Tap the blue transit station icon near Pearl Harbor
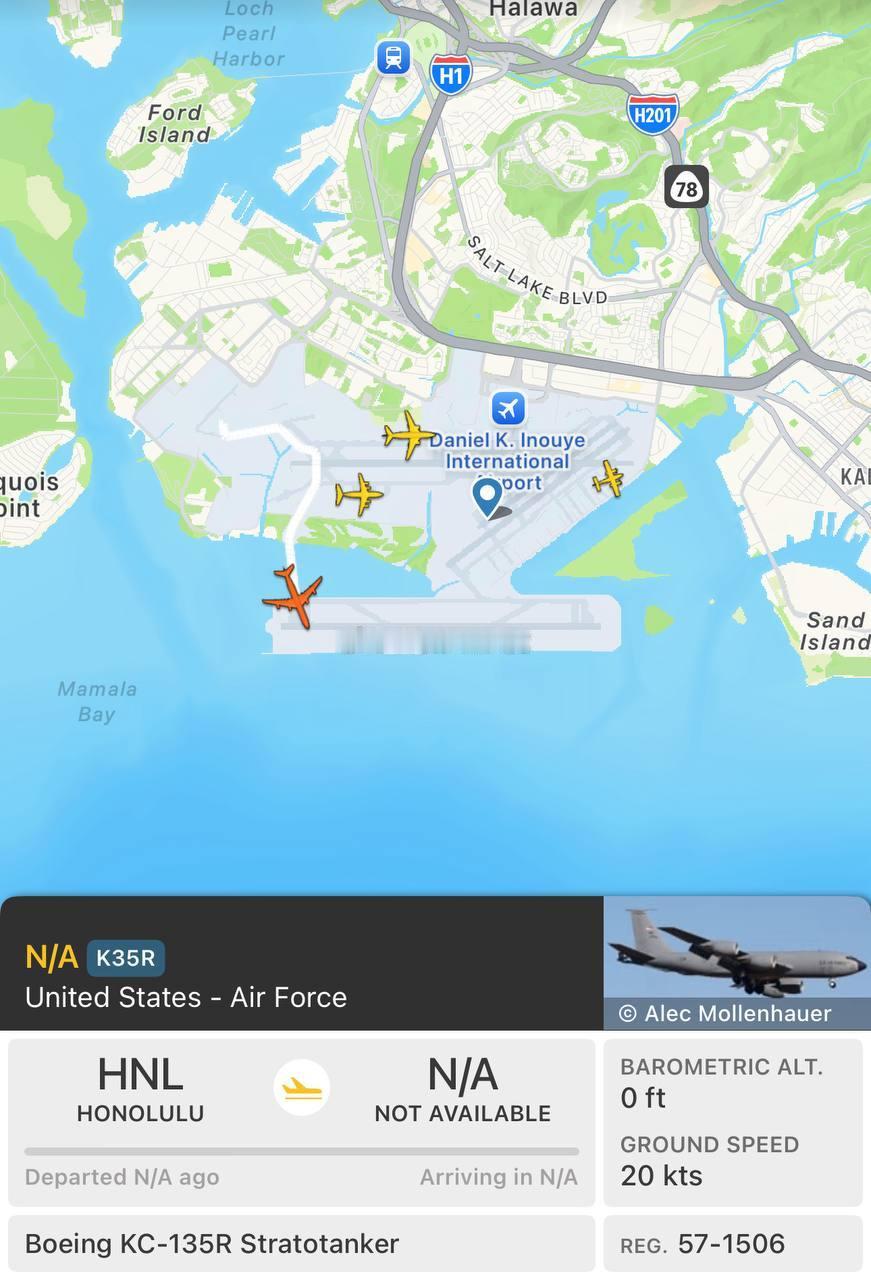 click(x=393, y=56)
